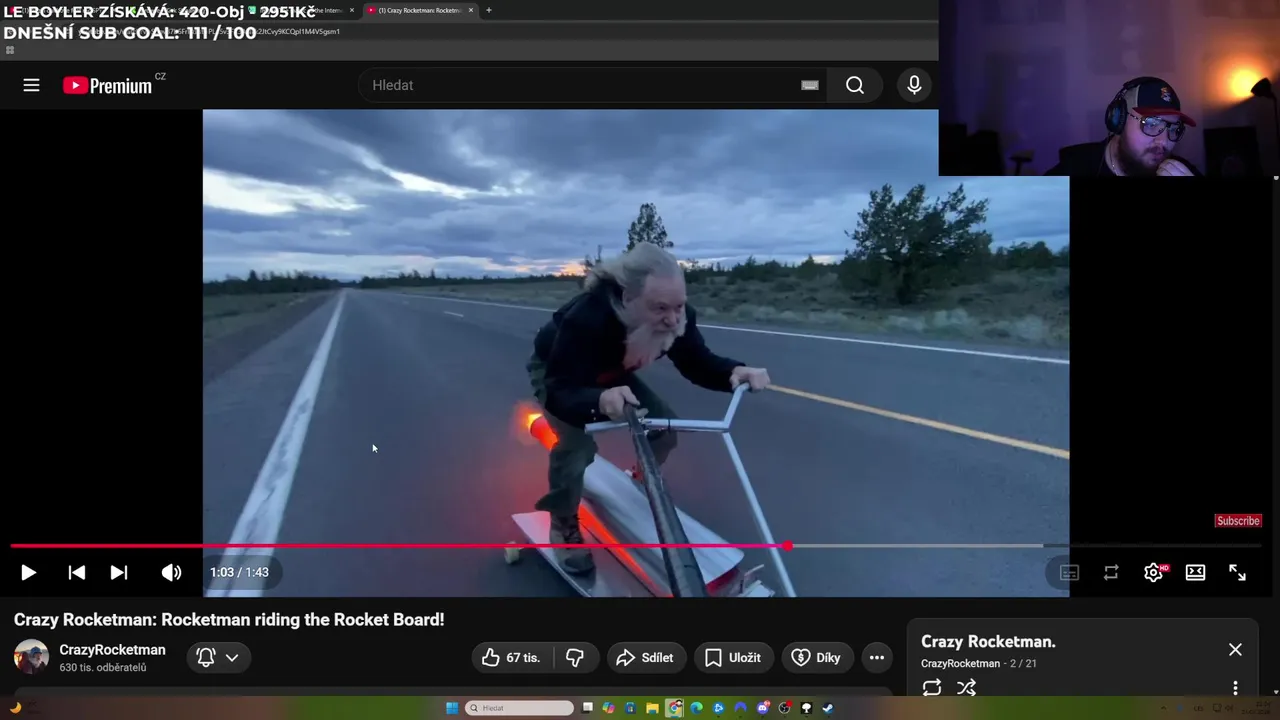Viewport: 1280px width, 720px height.
Task: Go to YouTube Premium home logo
Action: click(108, 85)
